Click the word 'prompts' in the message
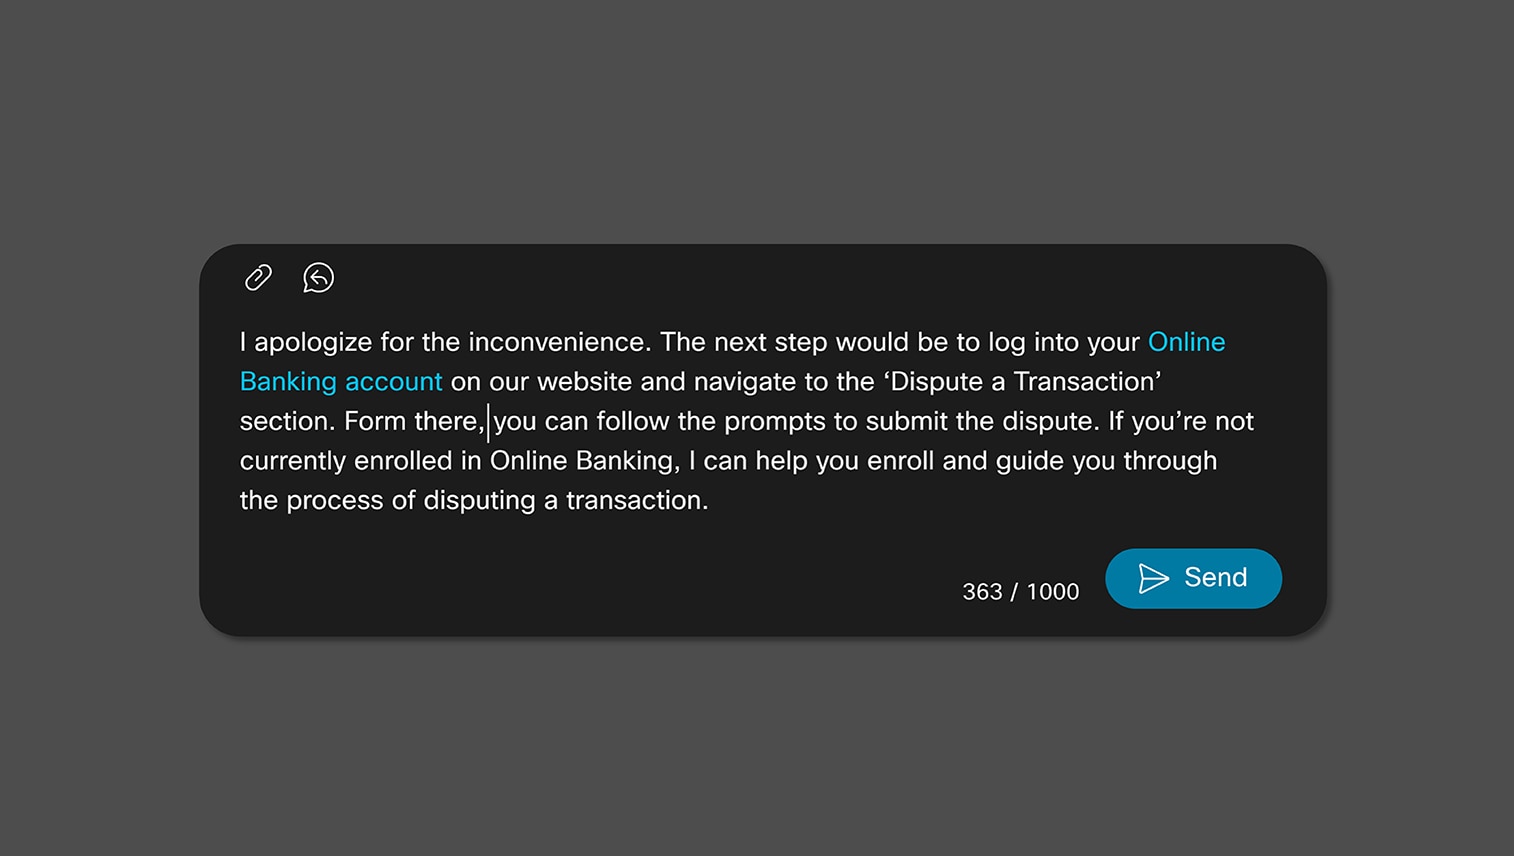This screenshot has width=1514, height=856. (x=775, y=422)
